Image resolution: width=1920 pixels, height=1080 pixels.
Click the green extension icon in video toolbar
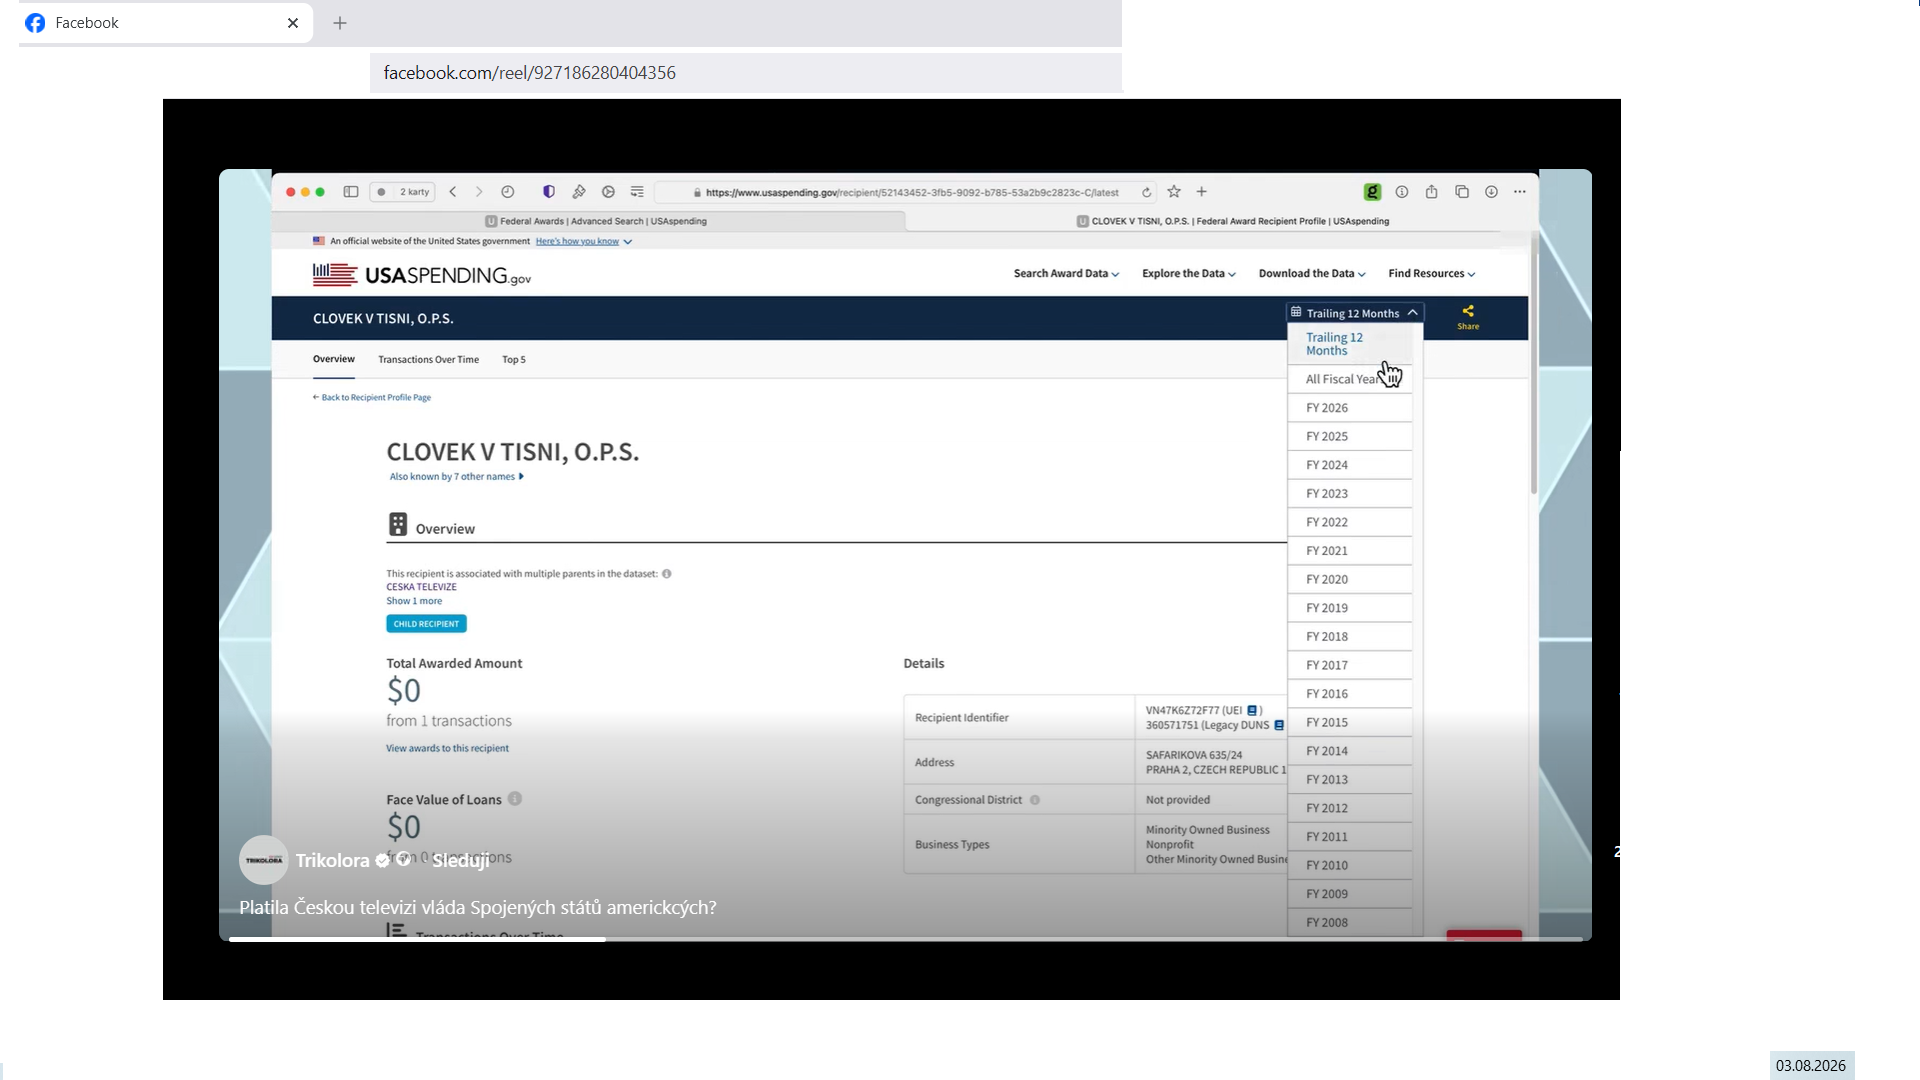click(1373, 192)
